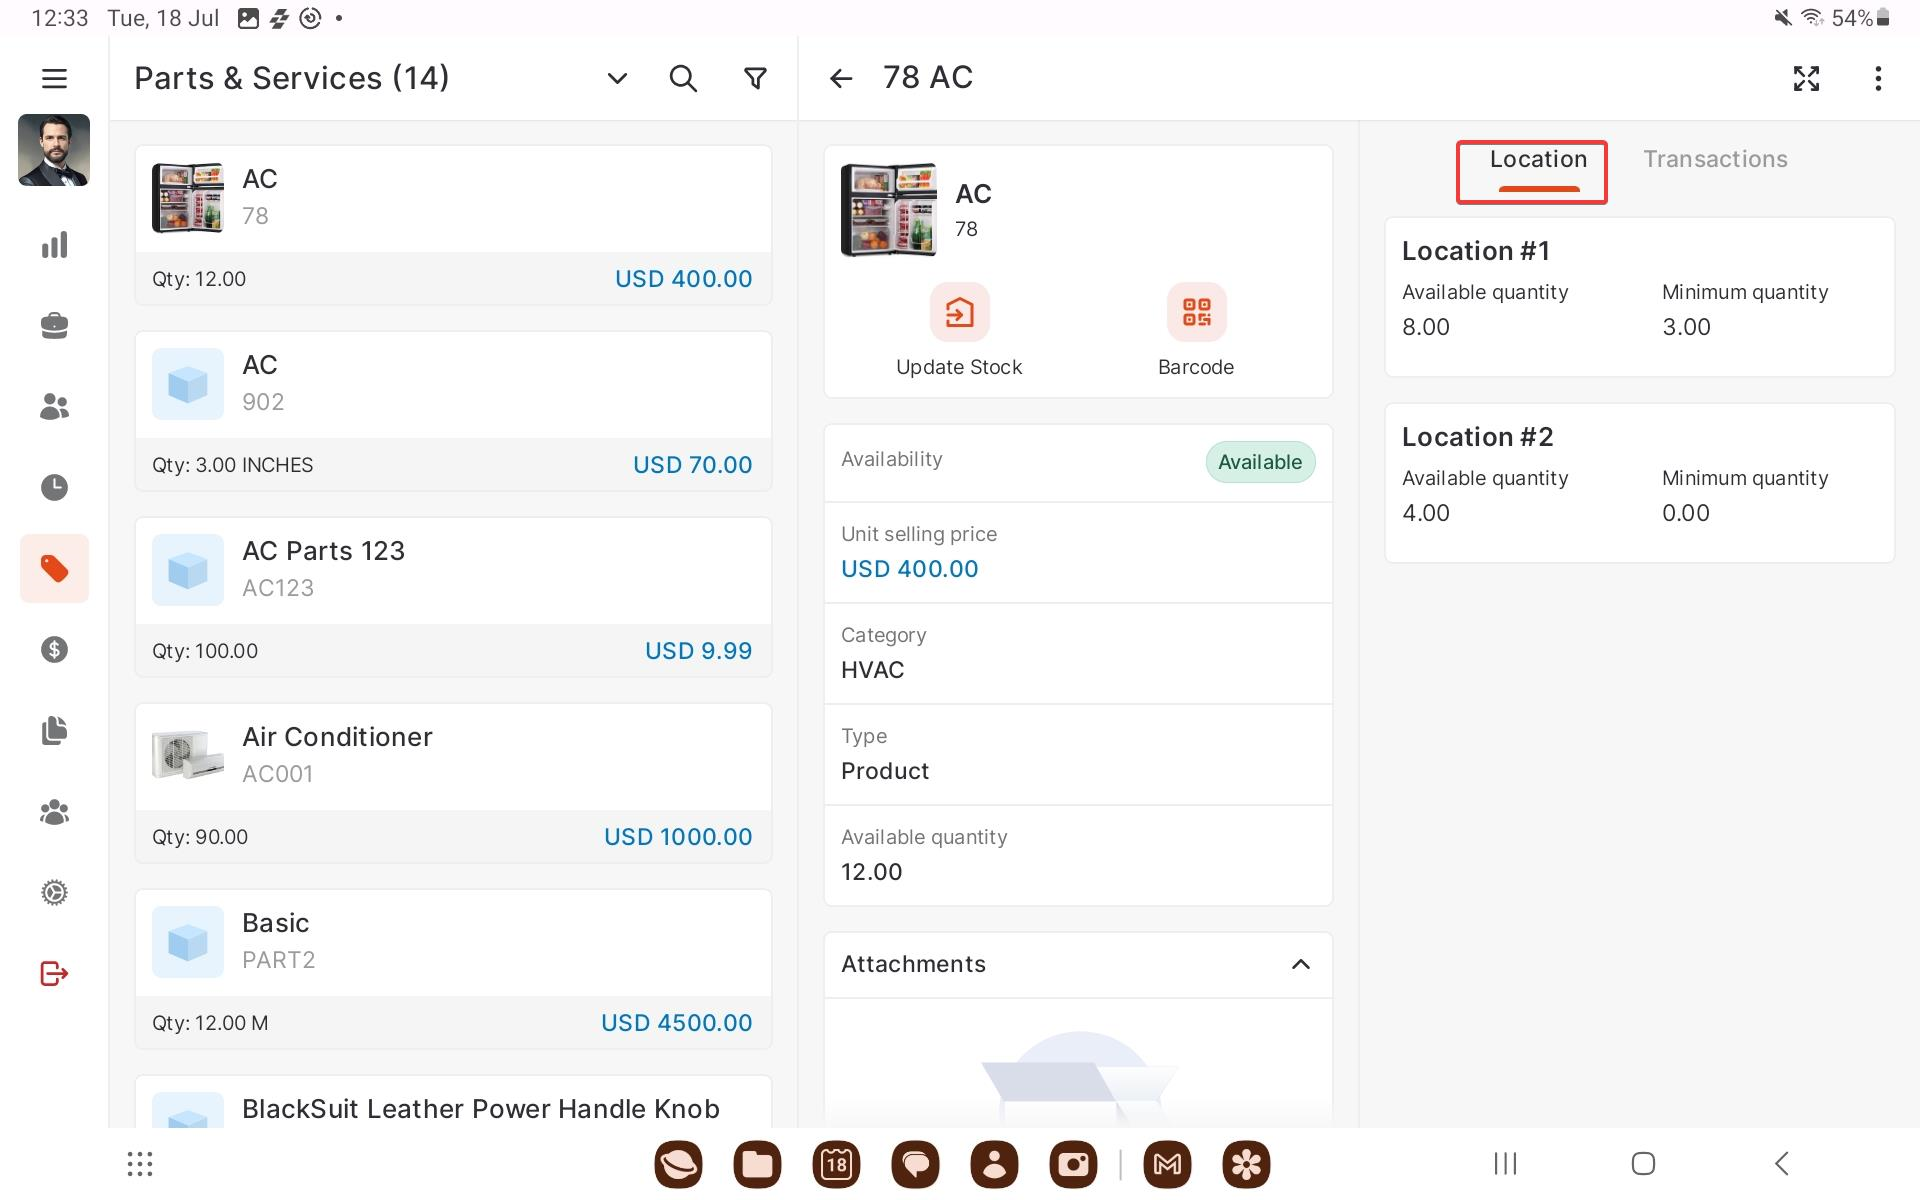Open the Barcode QR icon

1196,313
